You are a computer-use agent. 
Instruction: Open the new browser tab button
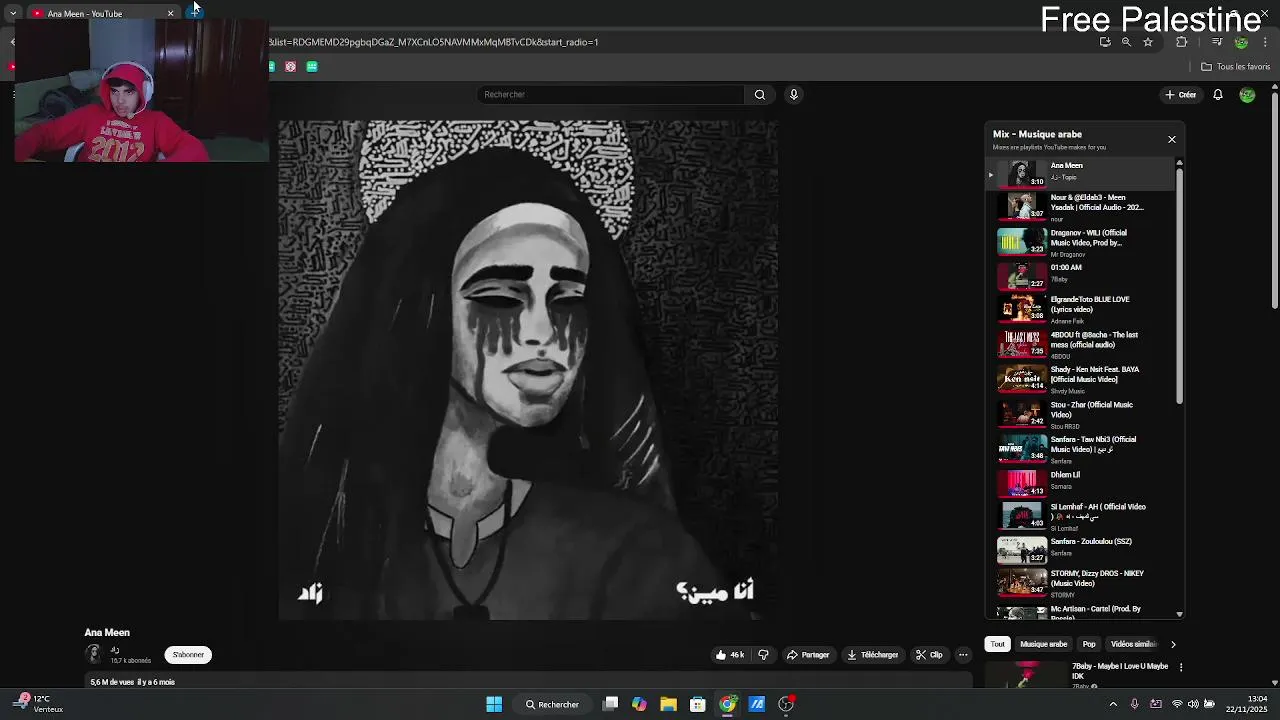(194, 13)
